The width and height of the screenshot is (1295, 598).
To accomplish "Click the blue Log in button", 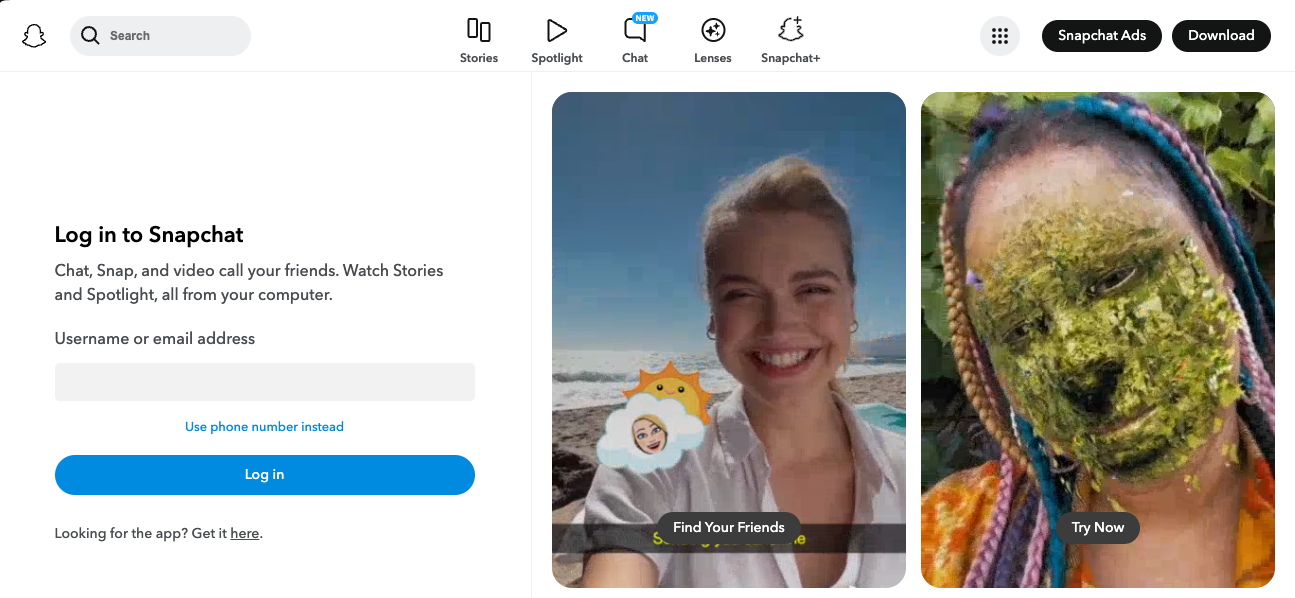I will 264,475.
